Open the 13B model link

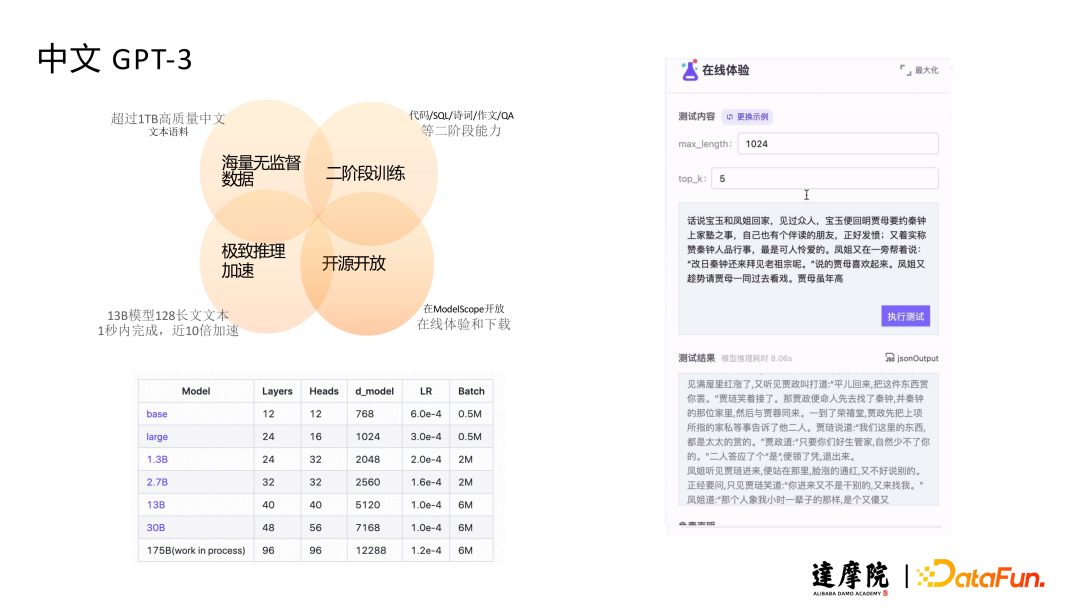156,505
